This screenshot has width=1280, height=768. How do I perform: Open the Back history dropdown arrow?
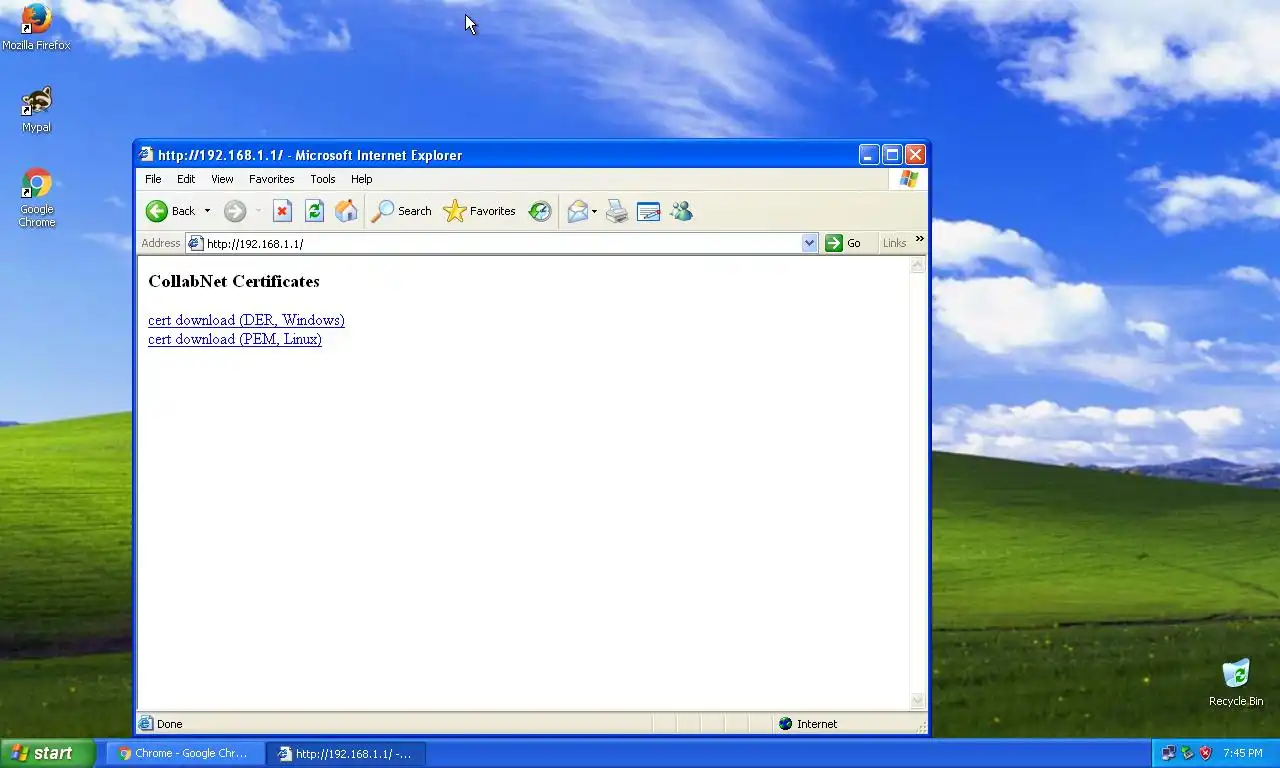207,211
